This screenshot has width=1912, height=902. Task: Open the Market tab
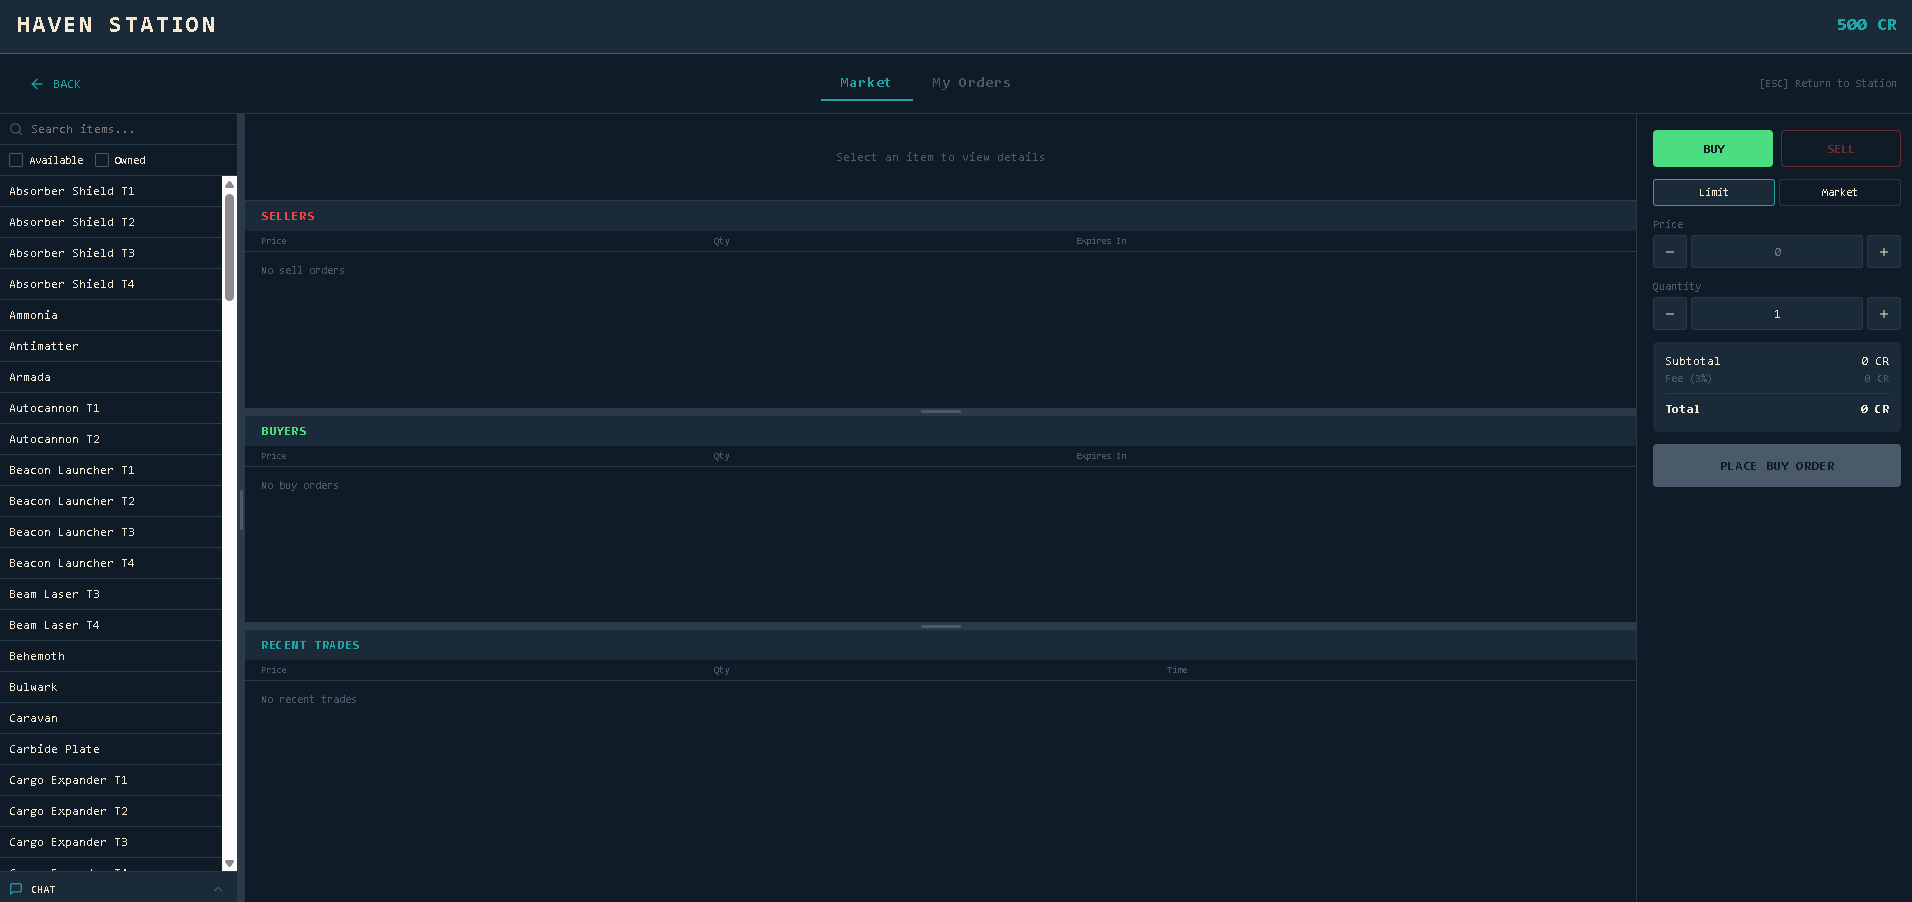click(x=865, y=83)
